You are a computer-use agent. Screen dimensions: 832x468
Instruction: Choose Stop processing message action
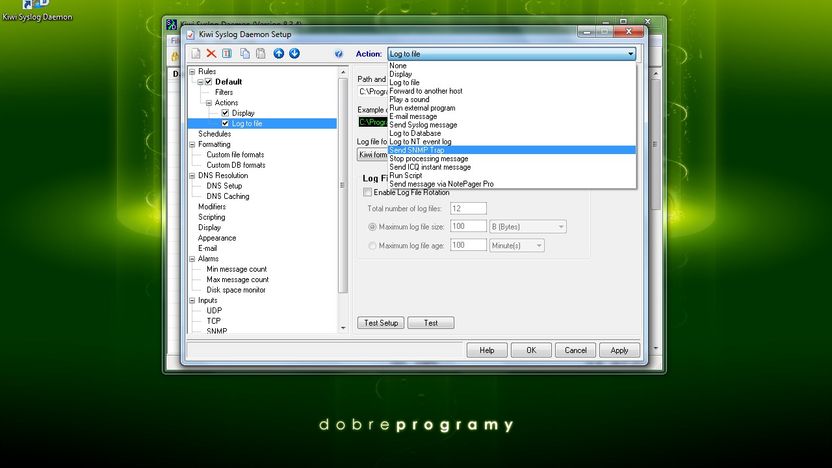[512, 159]
